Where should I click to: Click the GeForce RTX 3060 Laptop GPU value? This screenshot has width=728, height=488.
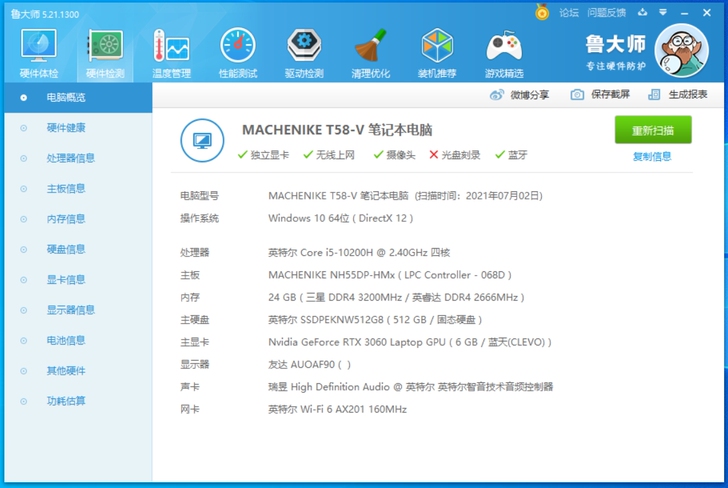click(410, 342)
